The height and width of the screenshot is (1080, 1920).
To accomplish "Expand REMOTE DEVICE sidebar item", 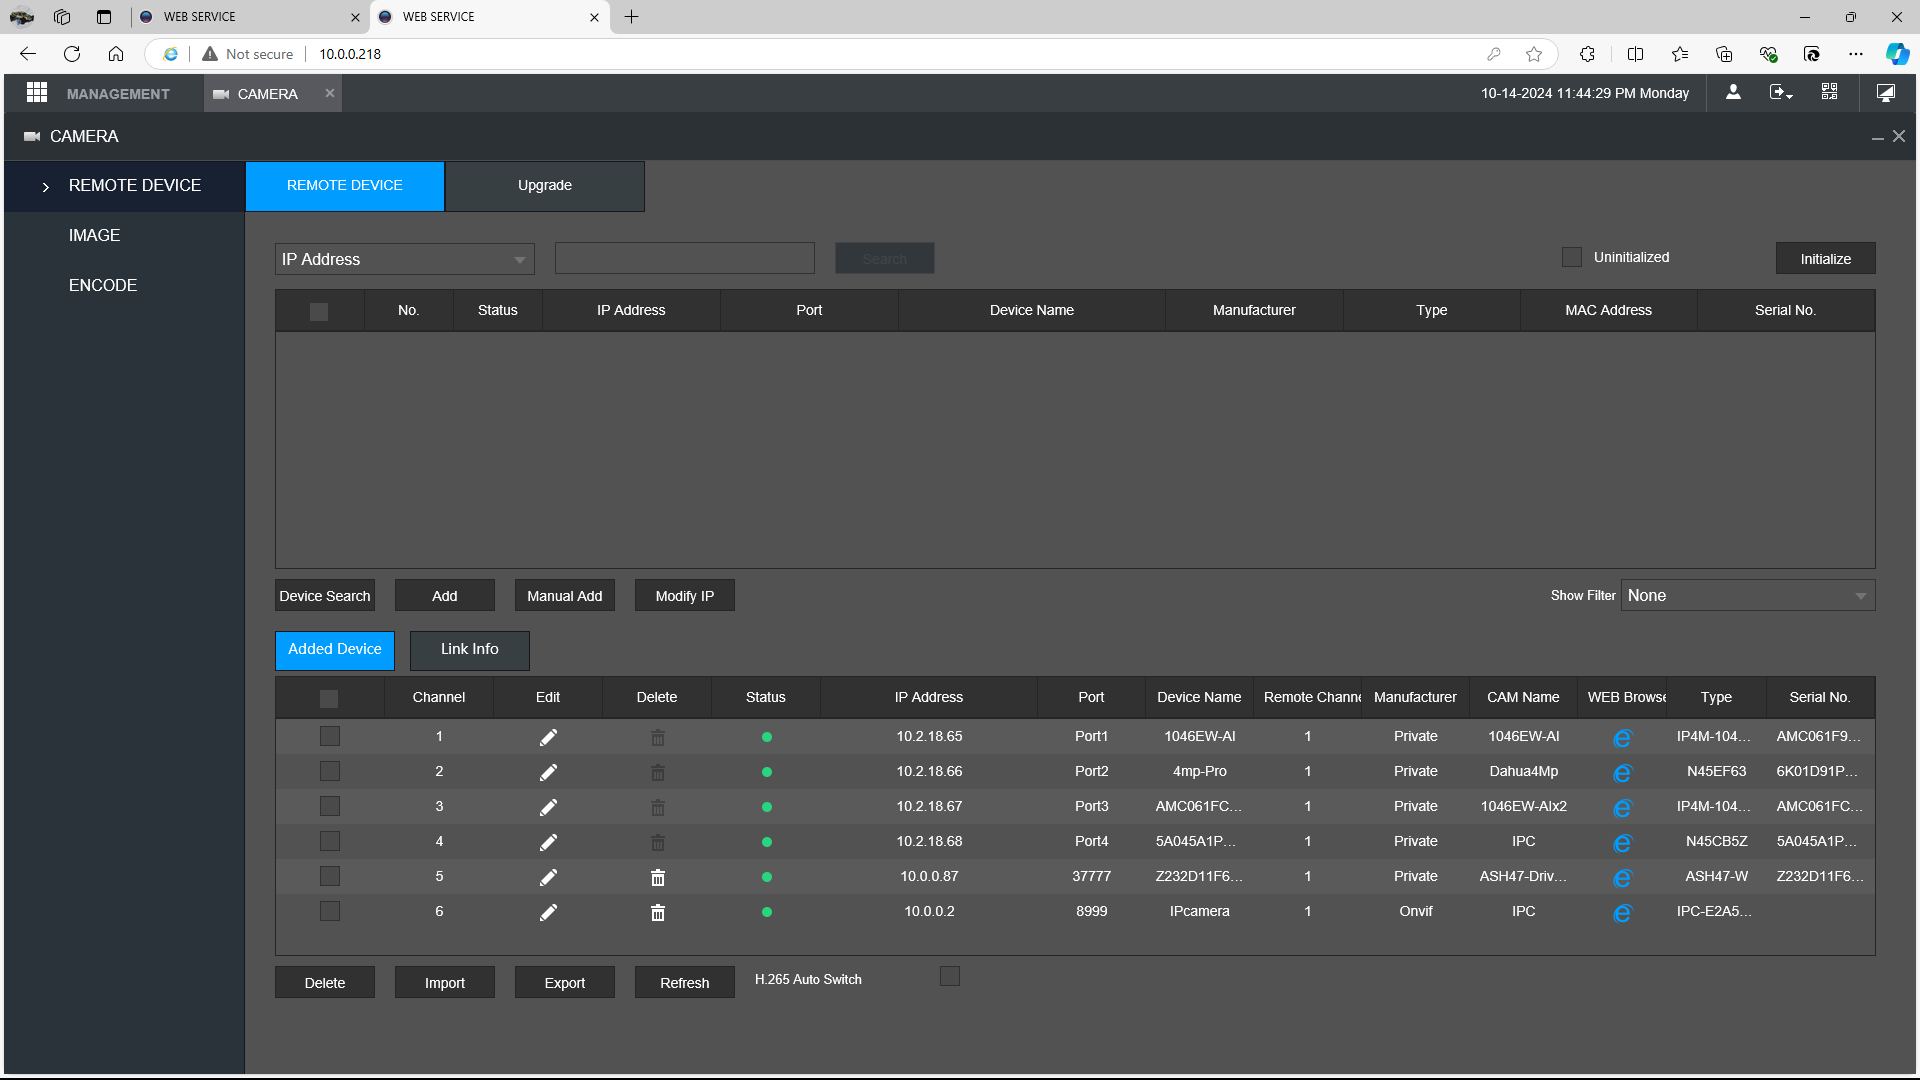I will (125, 186).
